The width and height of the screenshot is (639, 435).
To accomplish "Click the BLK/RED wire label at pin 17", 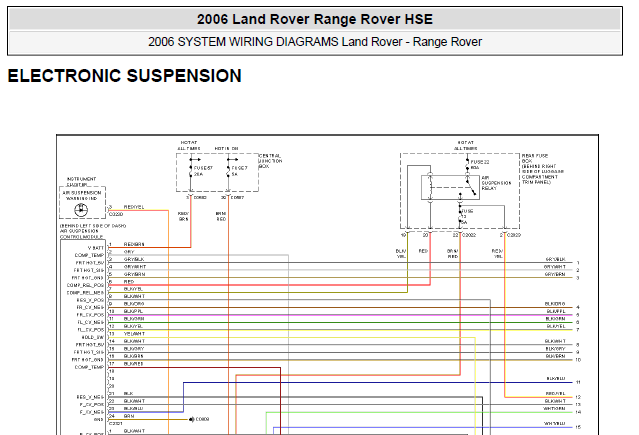I will click(134, 364).
